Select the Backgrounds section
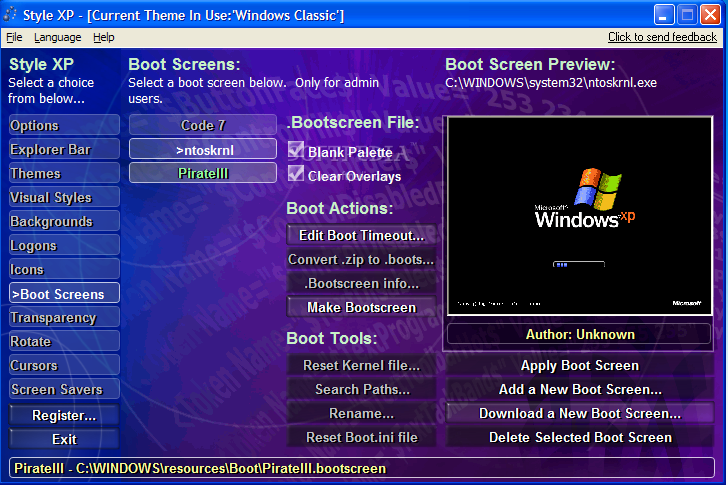The image size is (728, 485). pyautogui.click(x=64, y=221)
